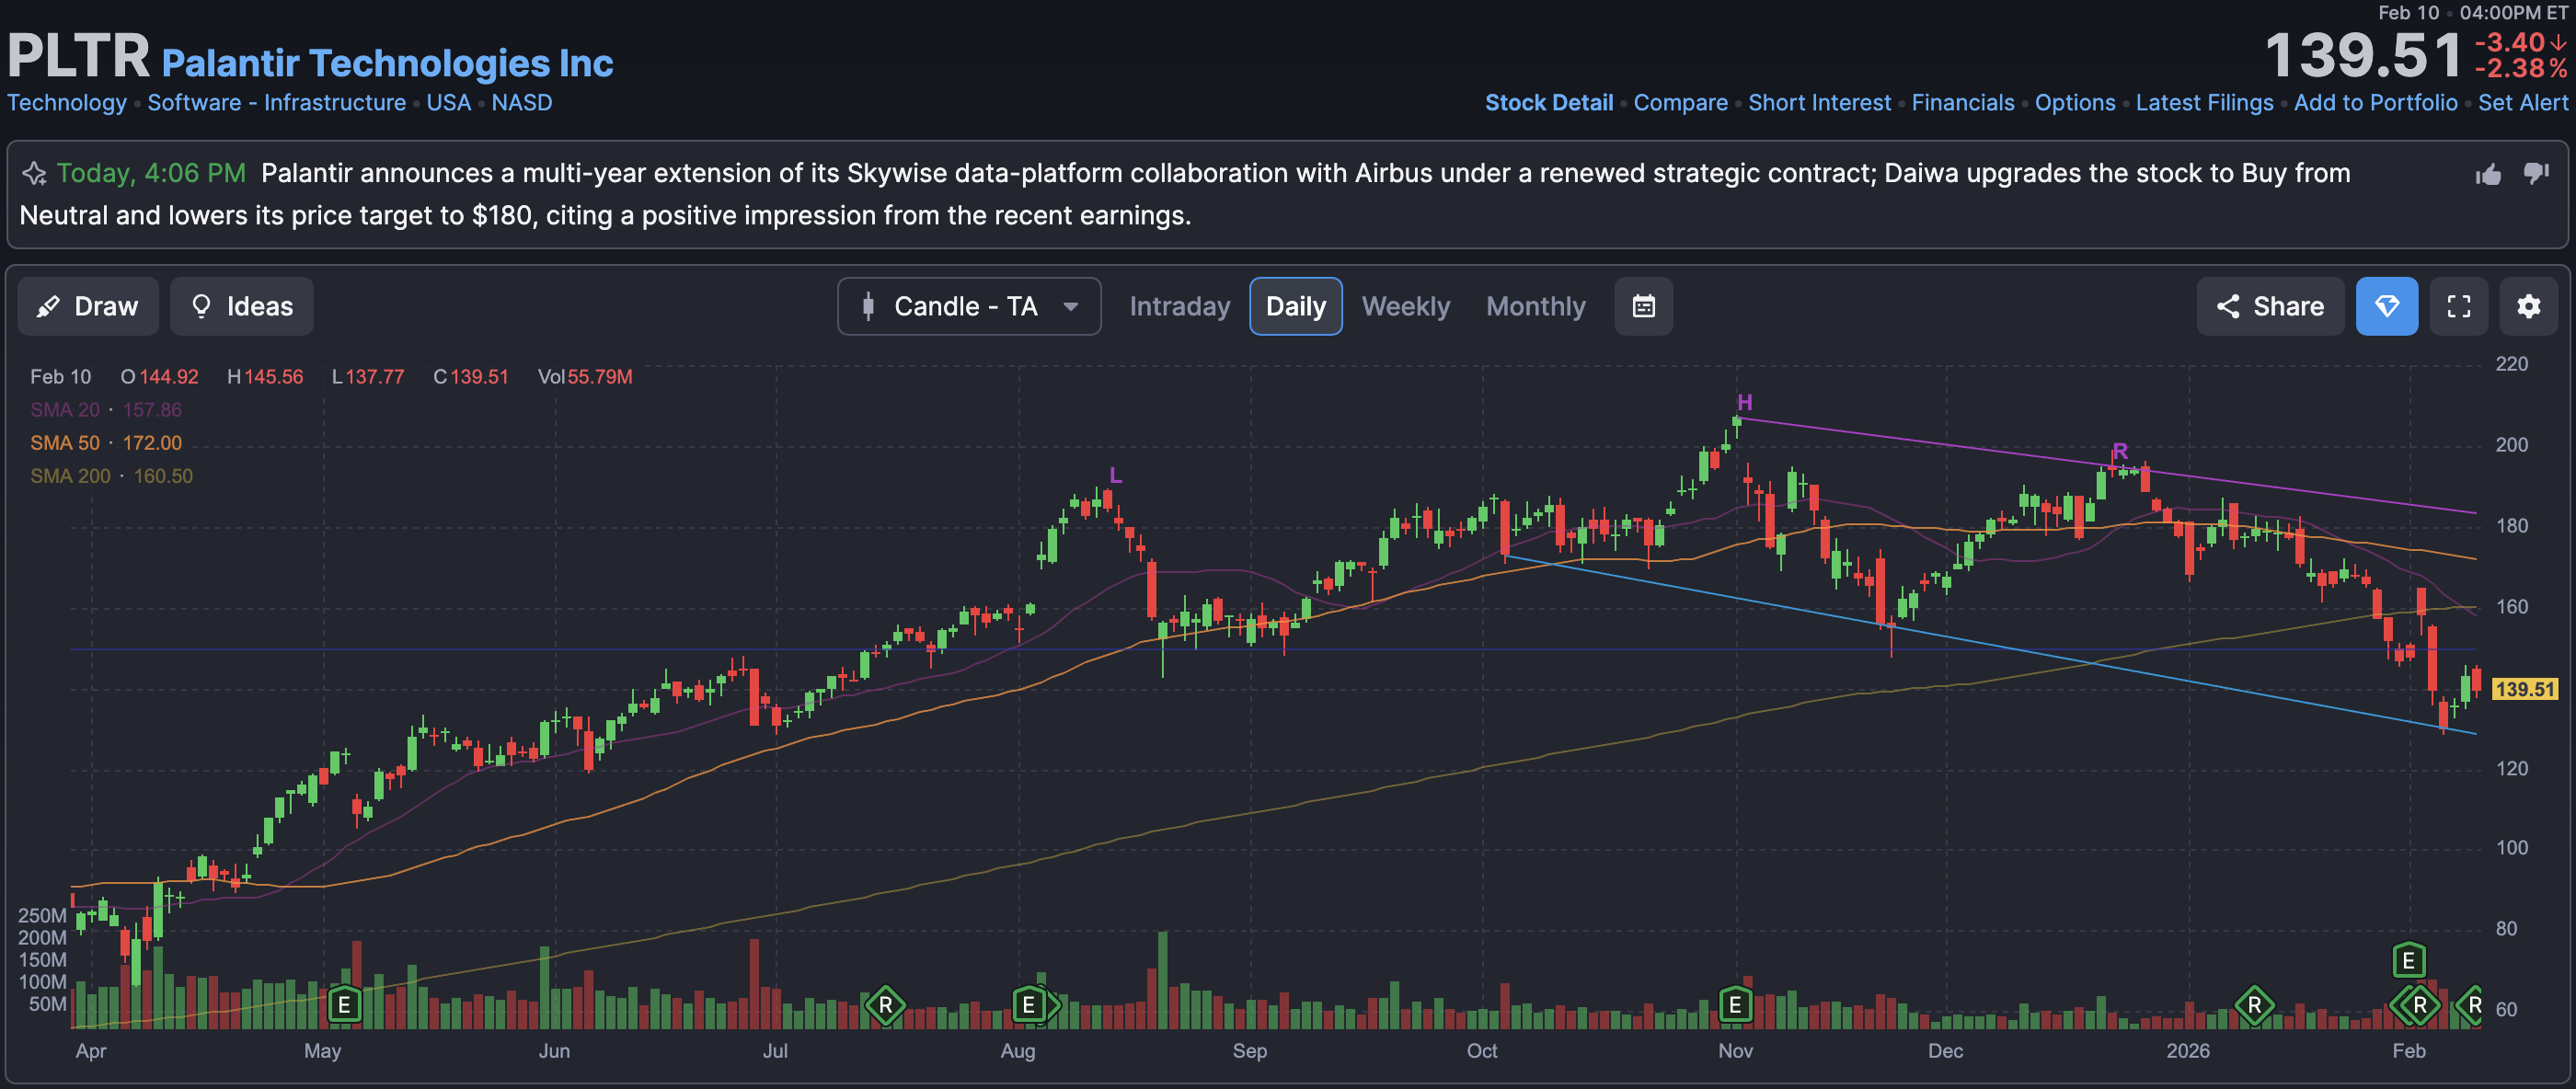Click the sparkle icon beside news timestamp
The height and width of the screenshot is (1089, 2576).
coord(35,174)
